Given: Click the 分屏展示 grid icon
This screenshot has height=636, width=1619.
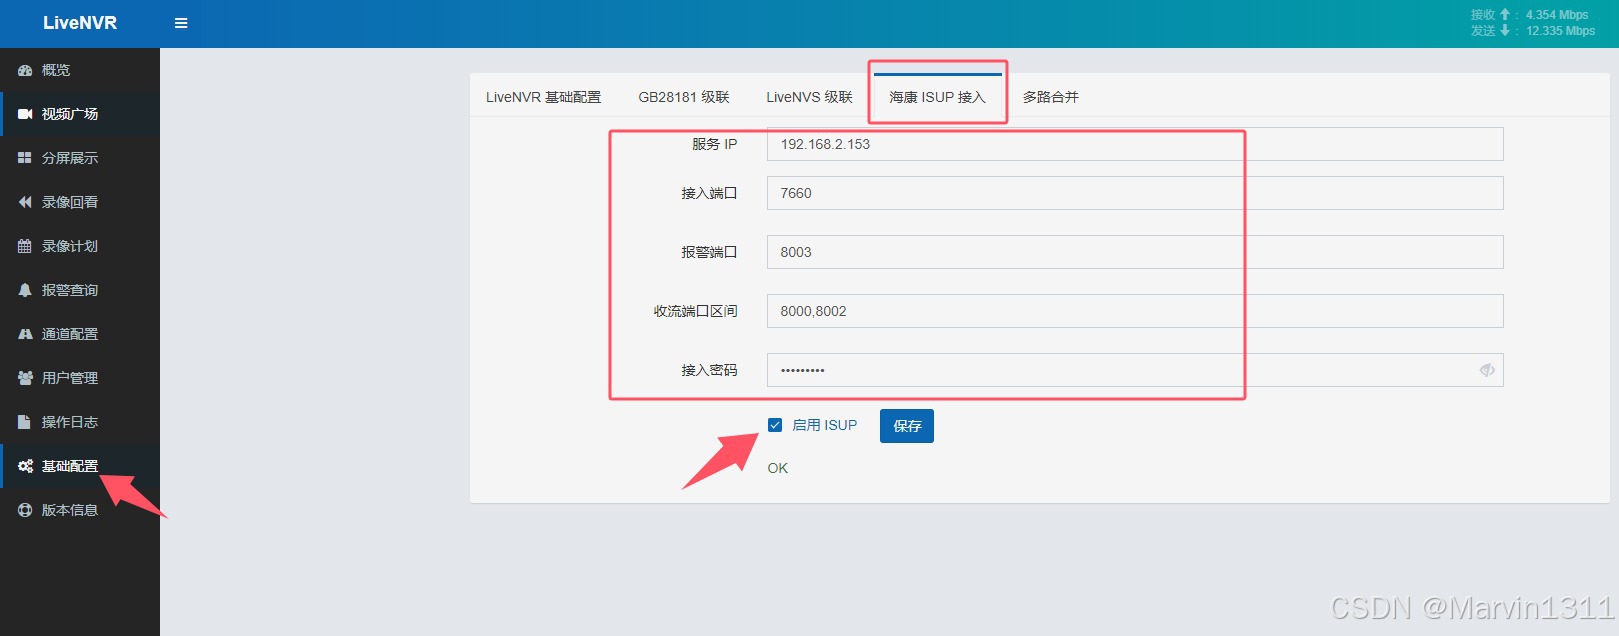Looking at the screenshot, I should pyautogui.click(x=25, y=158).
